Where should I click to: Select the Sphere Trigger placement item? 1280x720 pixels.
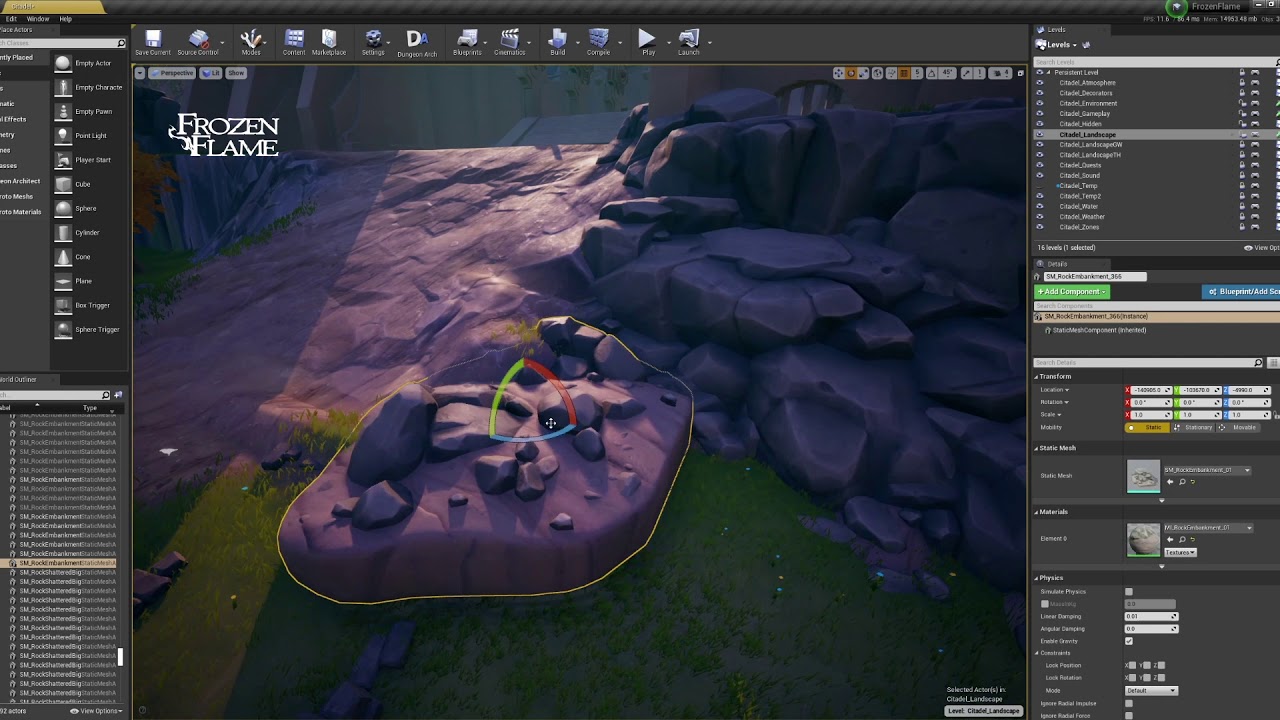tap(89, 329)
